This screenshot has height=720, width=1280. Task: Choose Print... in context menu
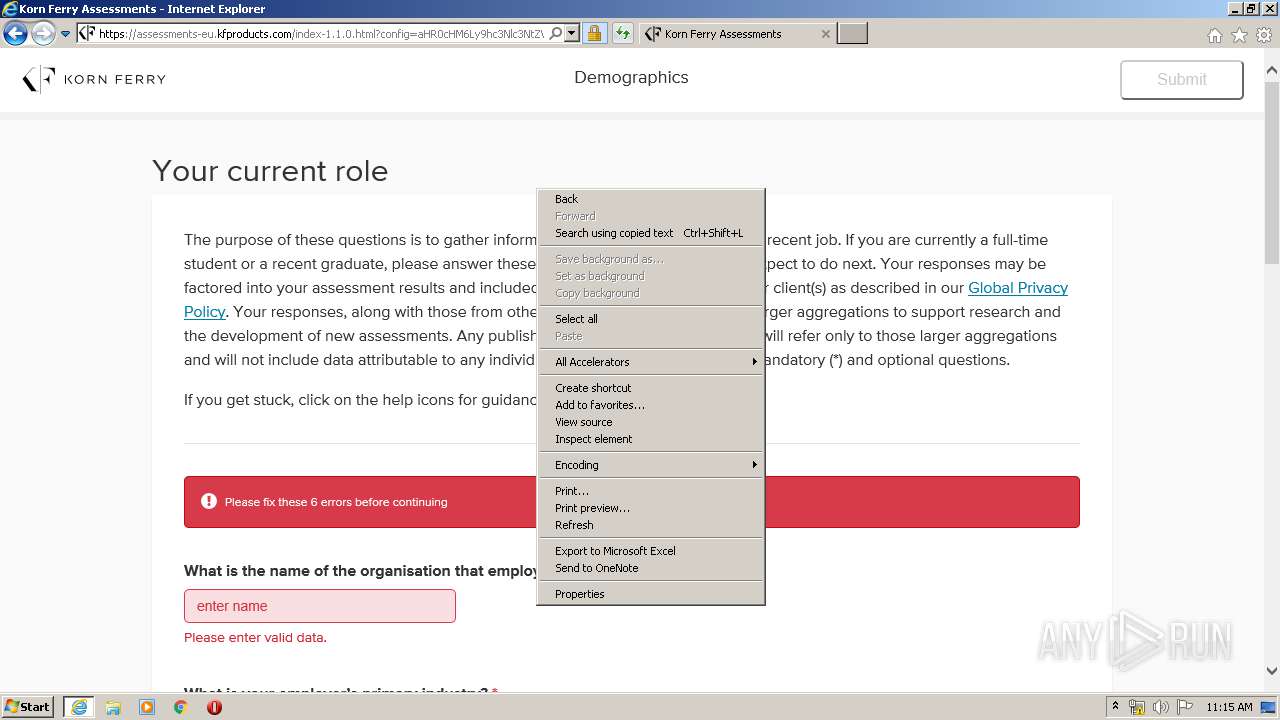[x=651, y=491]
